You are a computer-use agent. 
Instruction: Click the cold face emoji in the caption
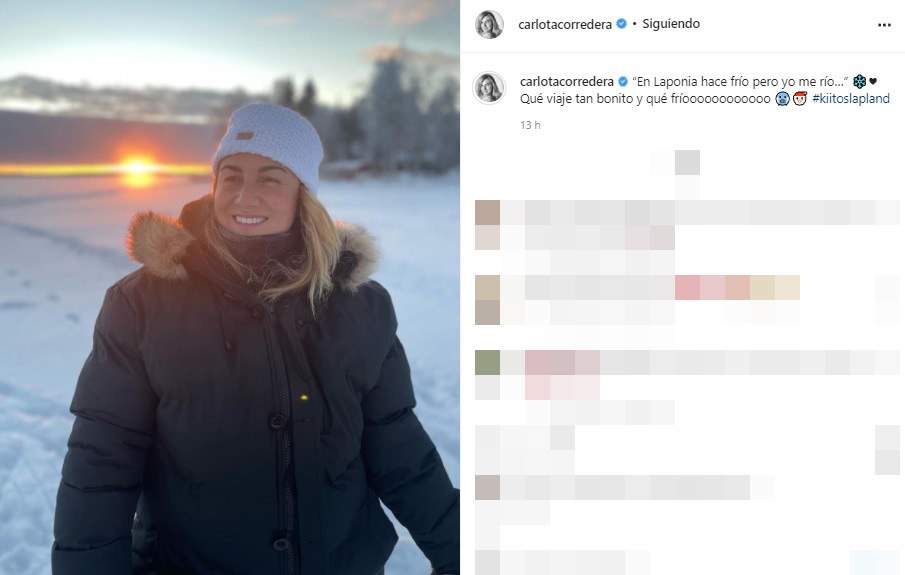pos(782,99)
